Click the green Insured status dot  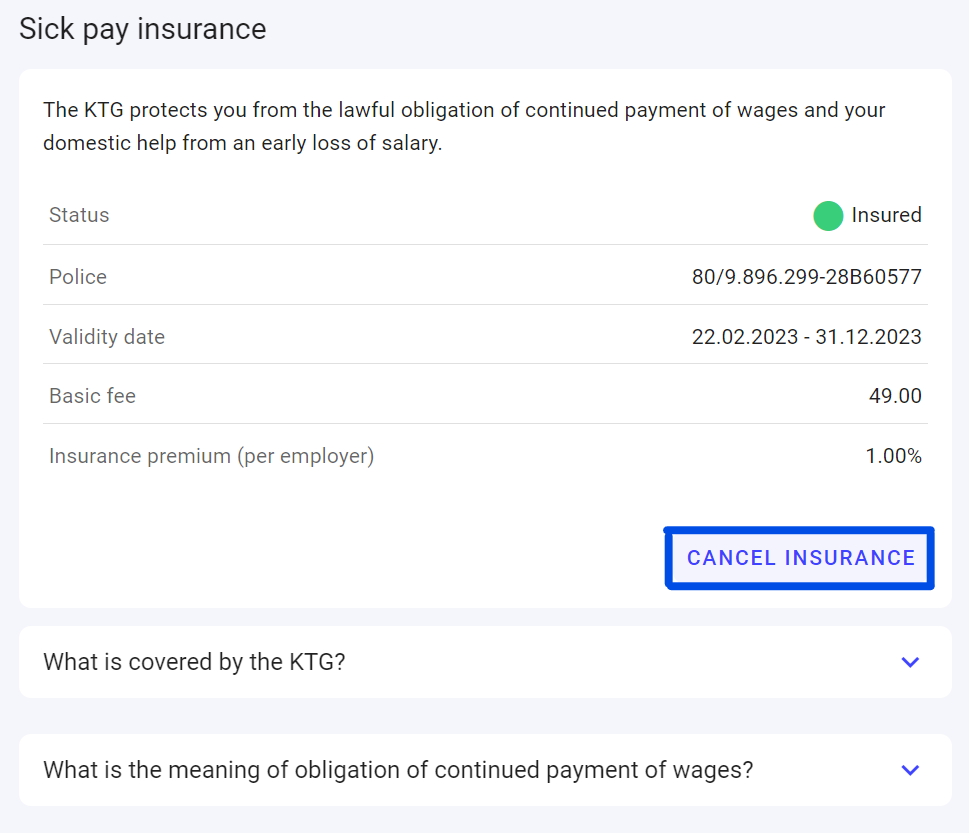pyautogui.click(x=828, y=215)
